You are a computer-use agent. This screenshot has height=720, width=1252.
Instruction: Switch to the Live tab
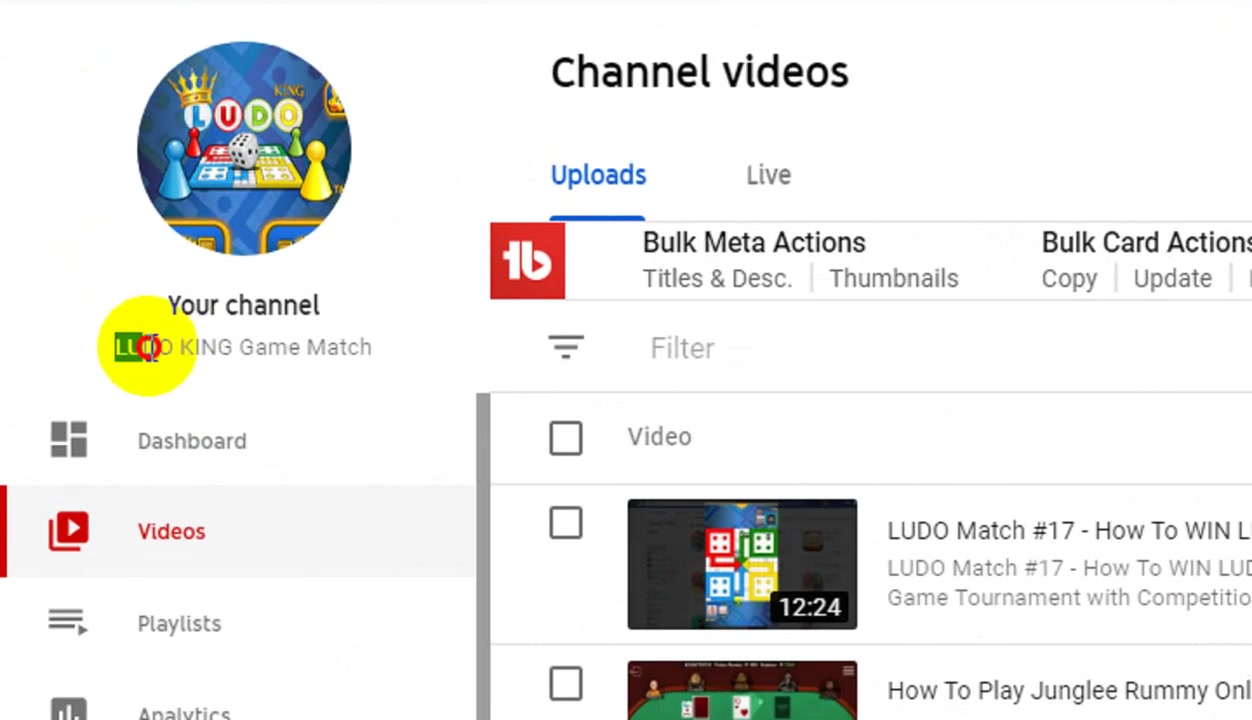(768, 175)
